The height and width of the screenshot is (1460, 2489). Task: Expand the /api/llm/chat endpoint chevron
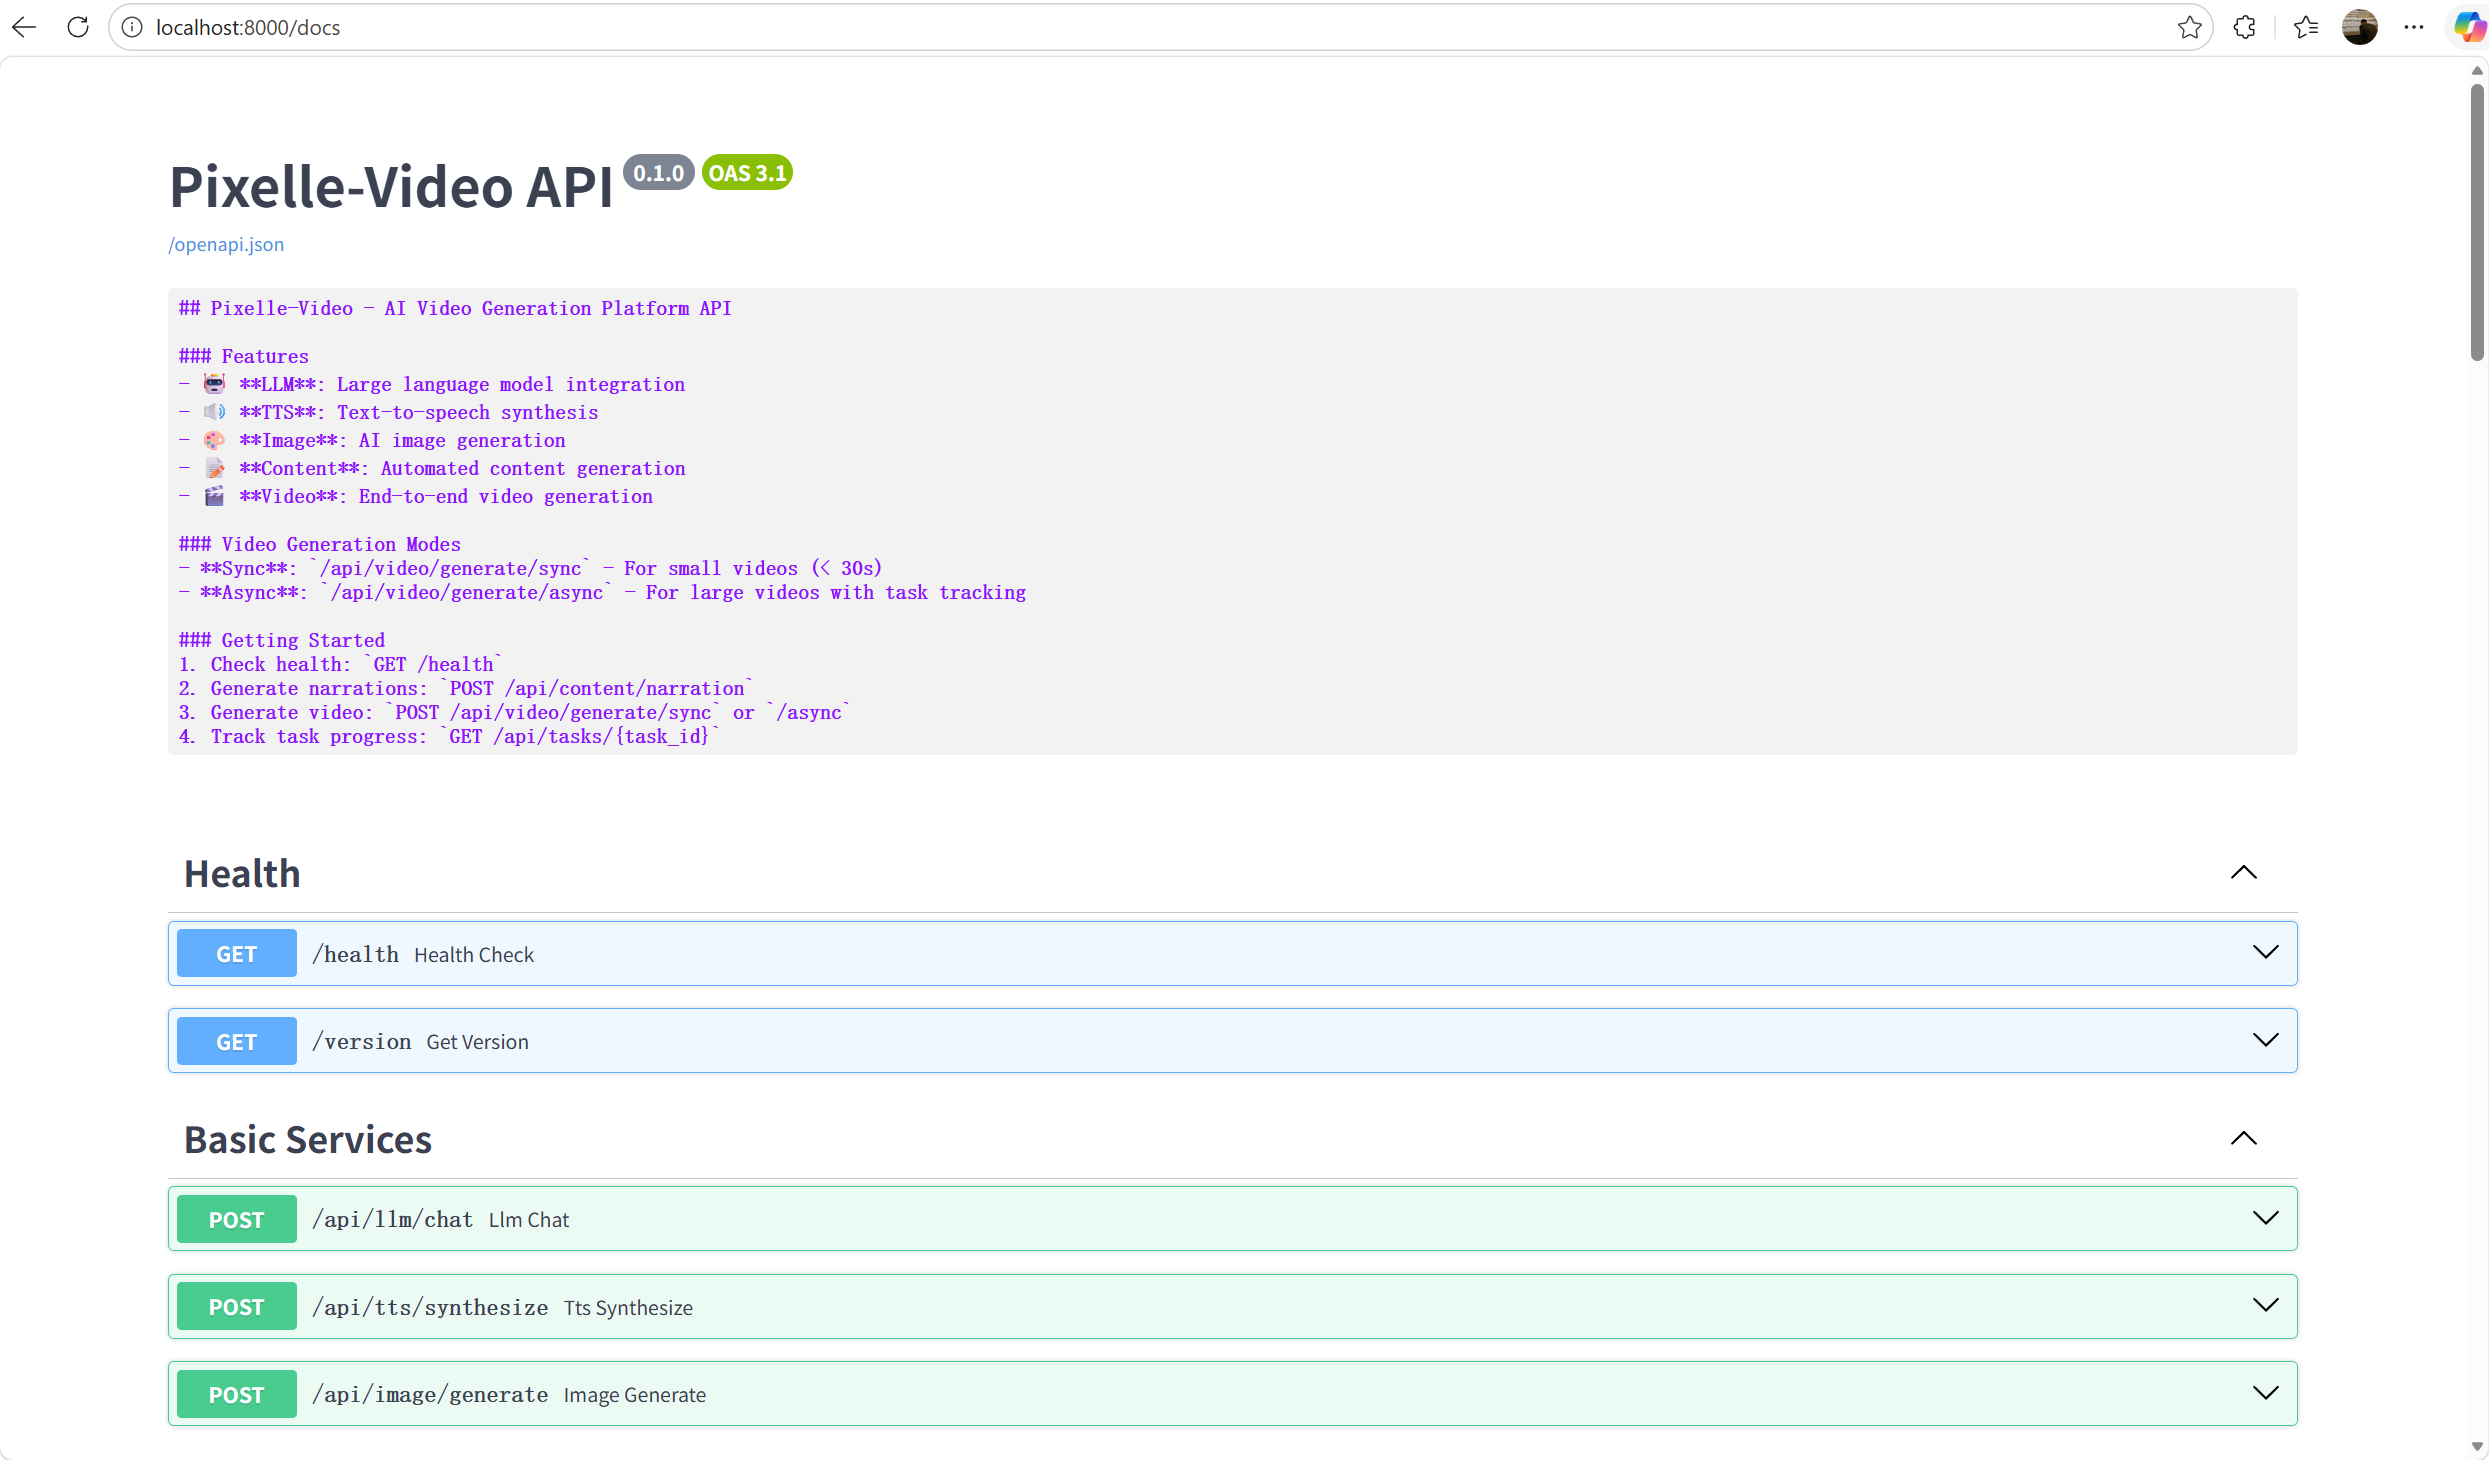pos(2265,1219)
